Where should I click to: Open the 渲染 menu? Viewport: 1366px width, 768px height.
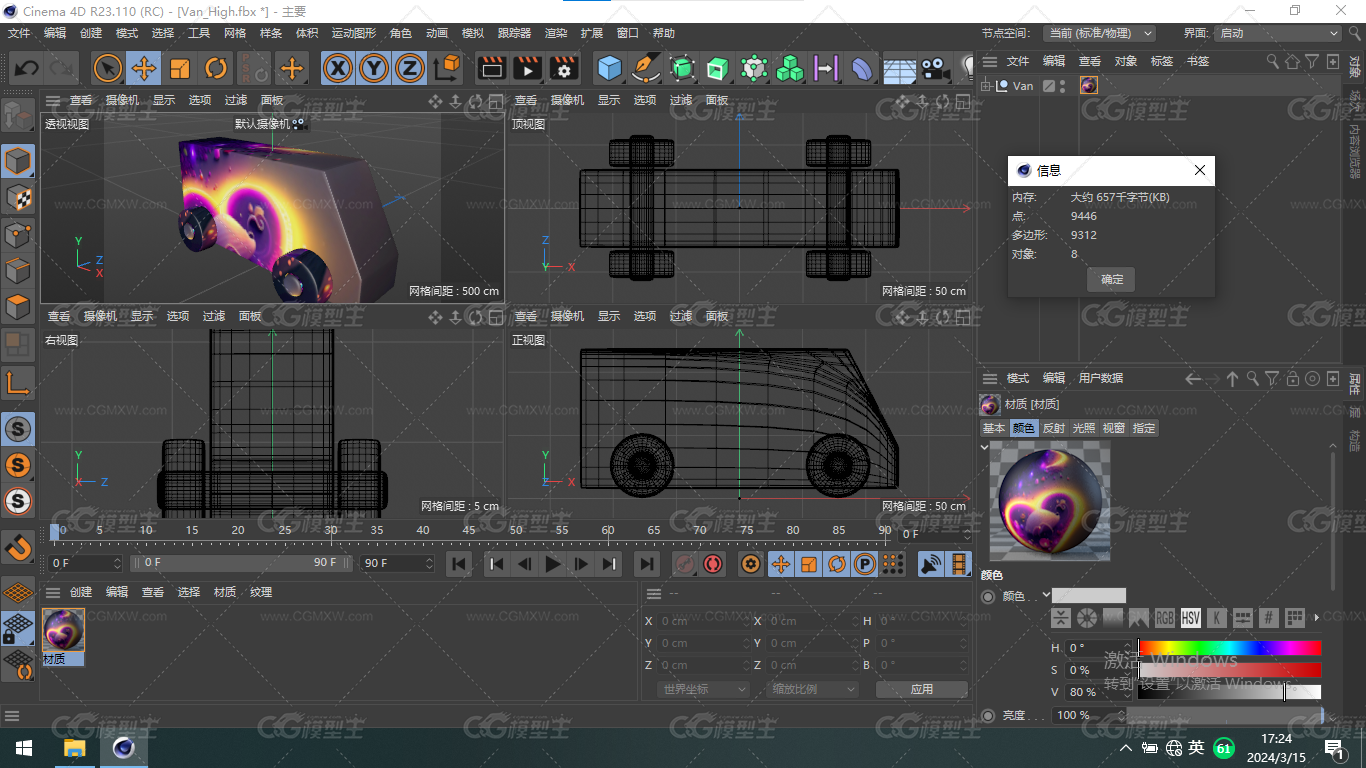click(556, 33)
